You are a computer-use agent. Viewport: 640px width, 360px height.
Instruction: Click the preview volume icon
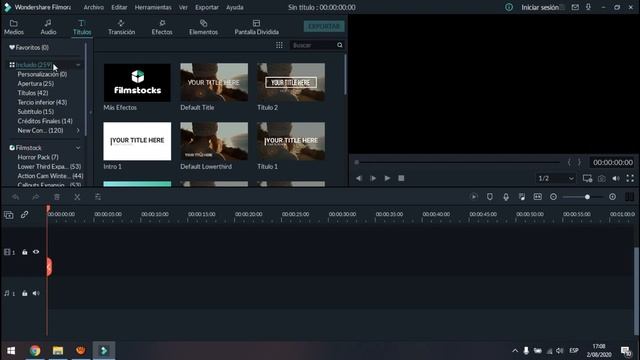tap(616, 178)
